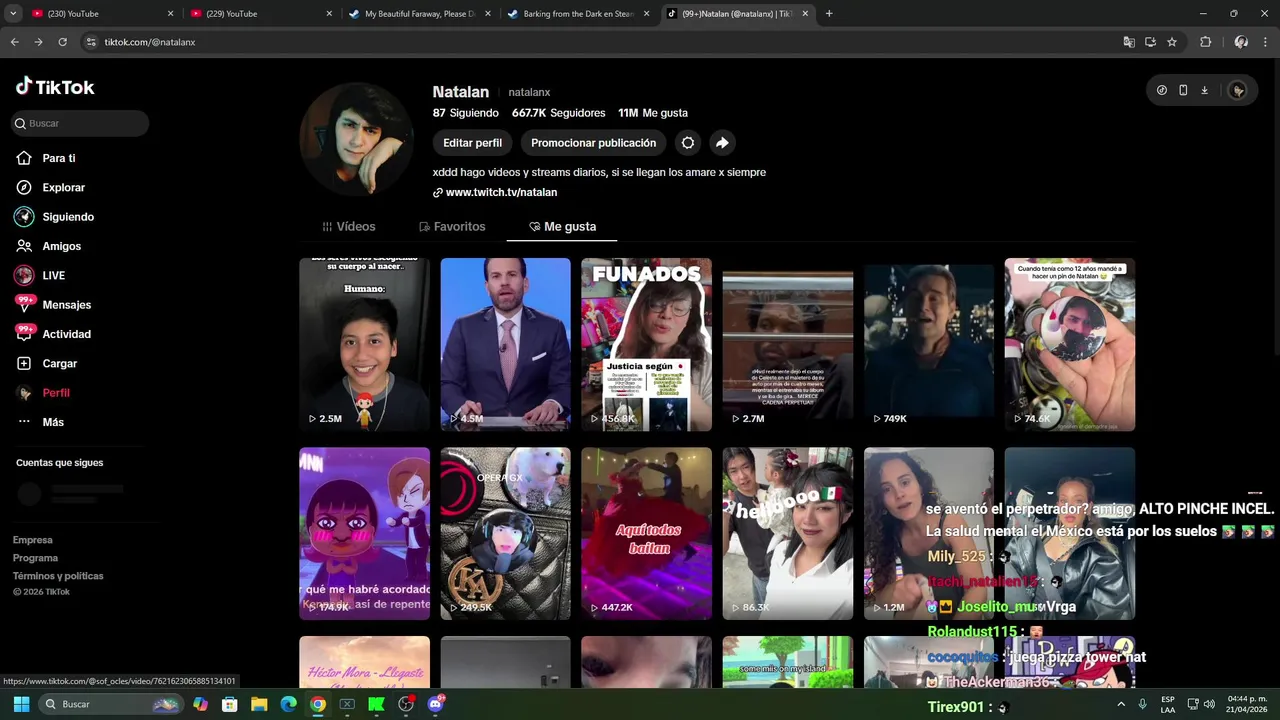This screenshot has height=720, width=1280.
Task: Open the Natalan pin video with 74.6K views
Action: point(1070,345)
